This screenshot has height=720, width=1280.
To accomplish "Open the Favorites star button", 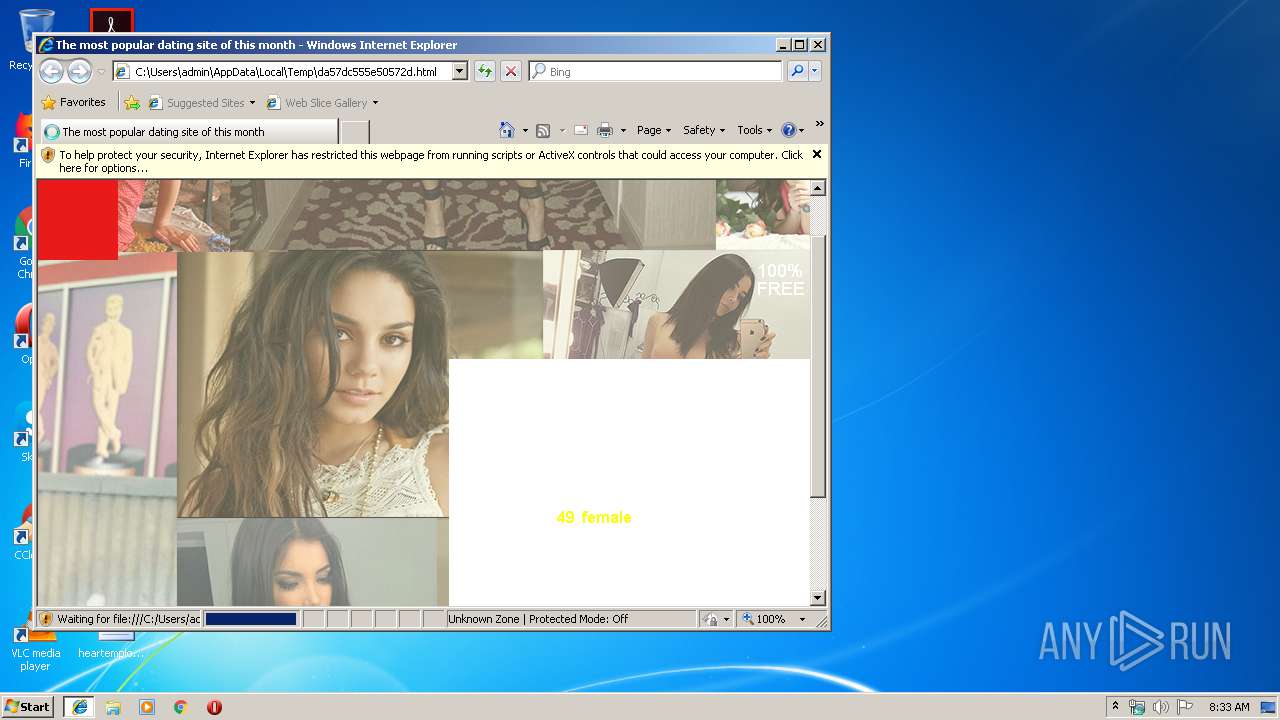I will 73,102.
